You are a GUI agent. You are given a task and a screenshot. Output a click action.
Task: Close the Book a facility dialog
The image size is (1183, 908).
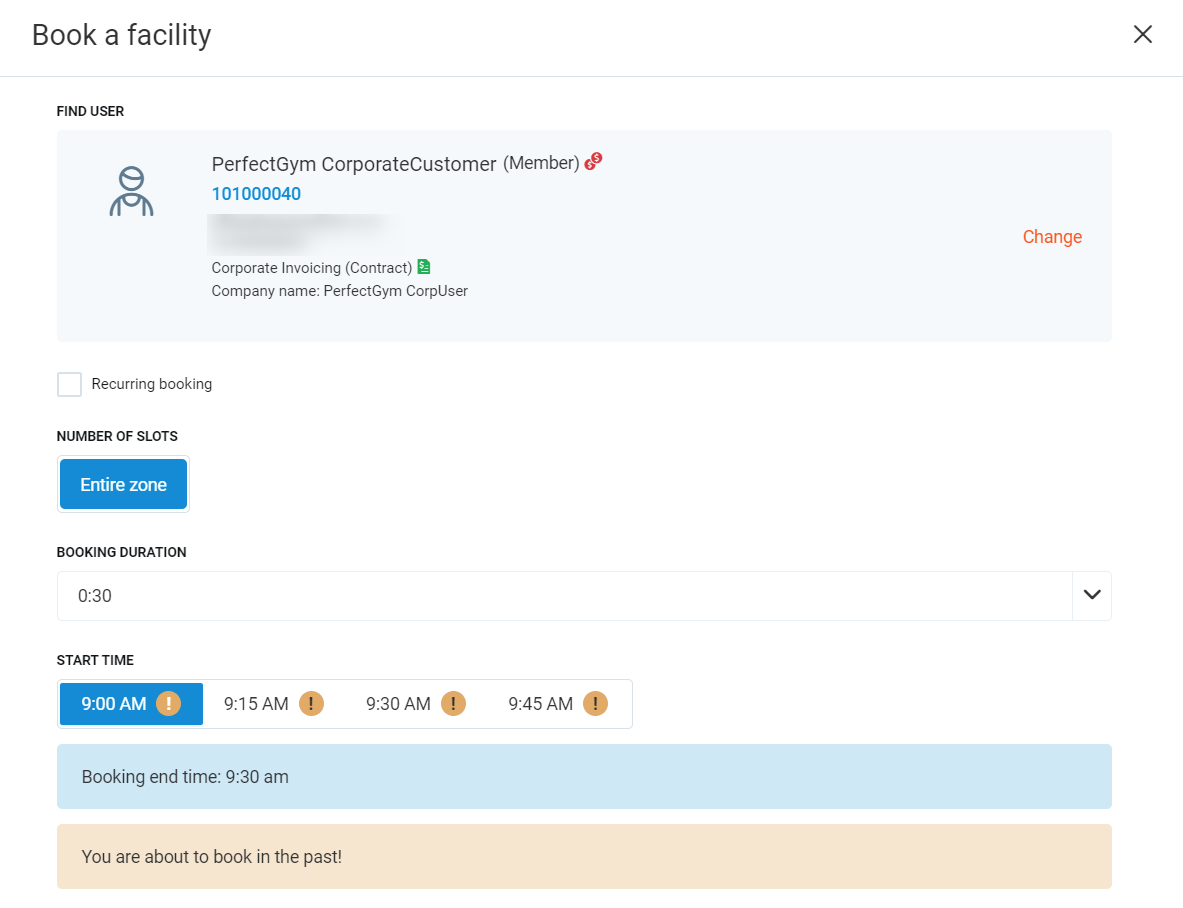1142,35
